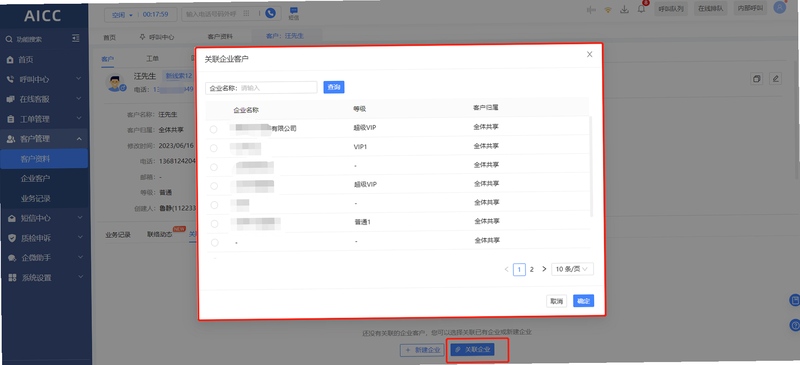Viewport: 800px width, 365px height.
Task: Open the 在线排队 button
Action: pyautogui.click(x=711, y=9)
